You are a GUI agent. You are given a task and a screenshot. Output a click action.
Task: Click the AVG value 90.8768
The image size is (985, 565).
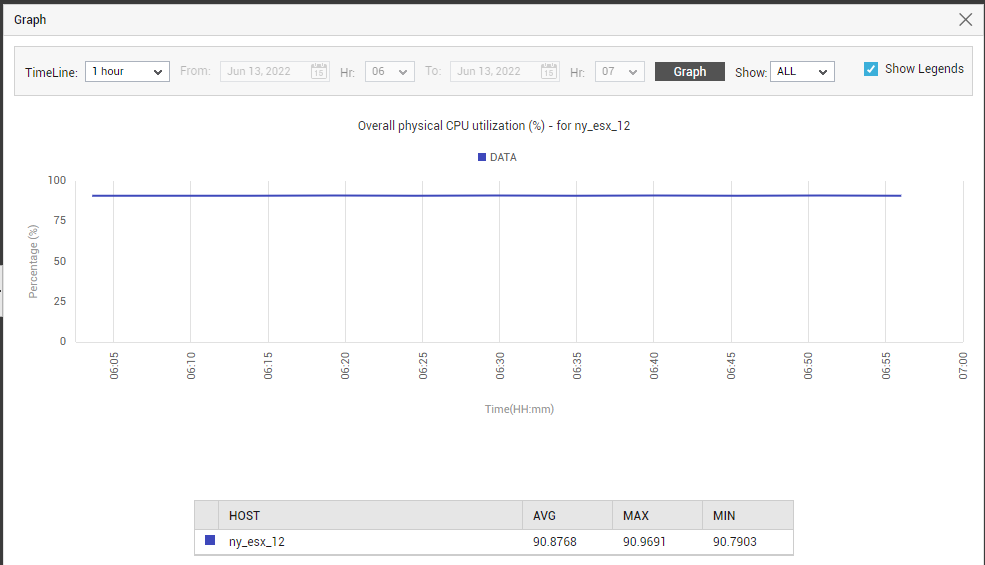555,542
